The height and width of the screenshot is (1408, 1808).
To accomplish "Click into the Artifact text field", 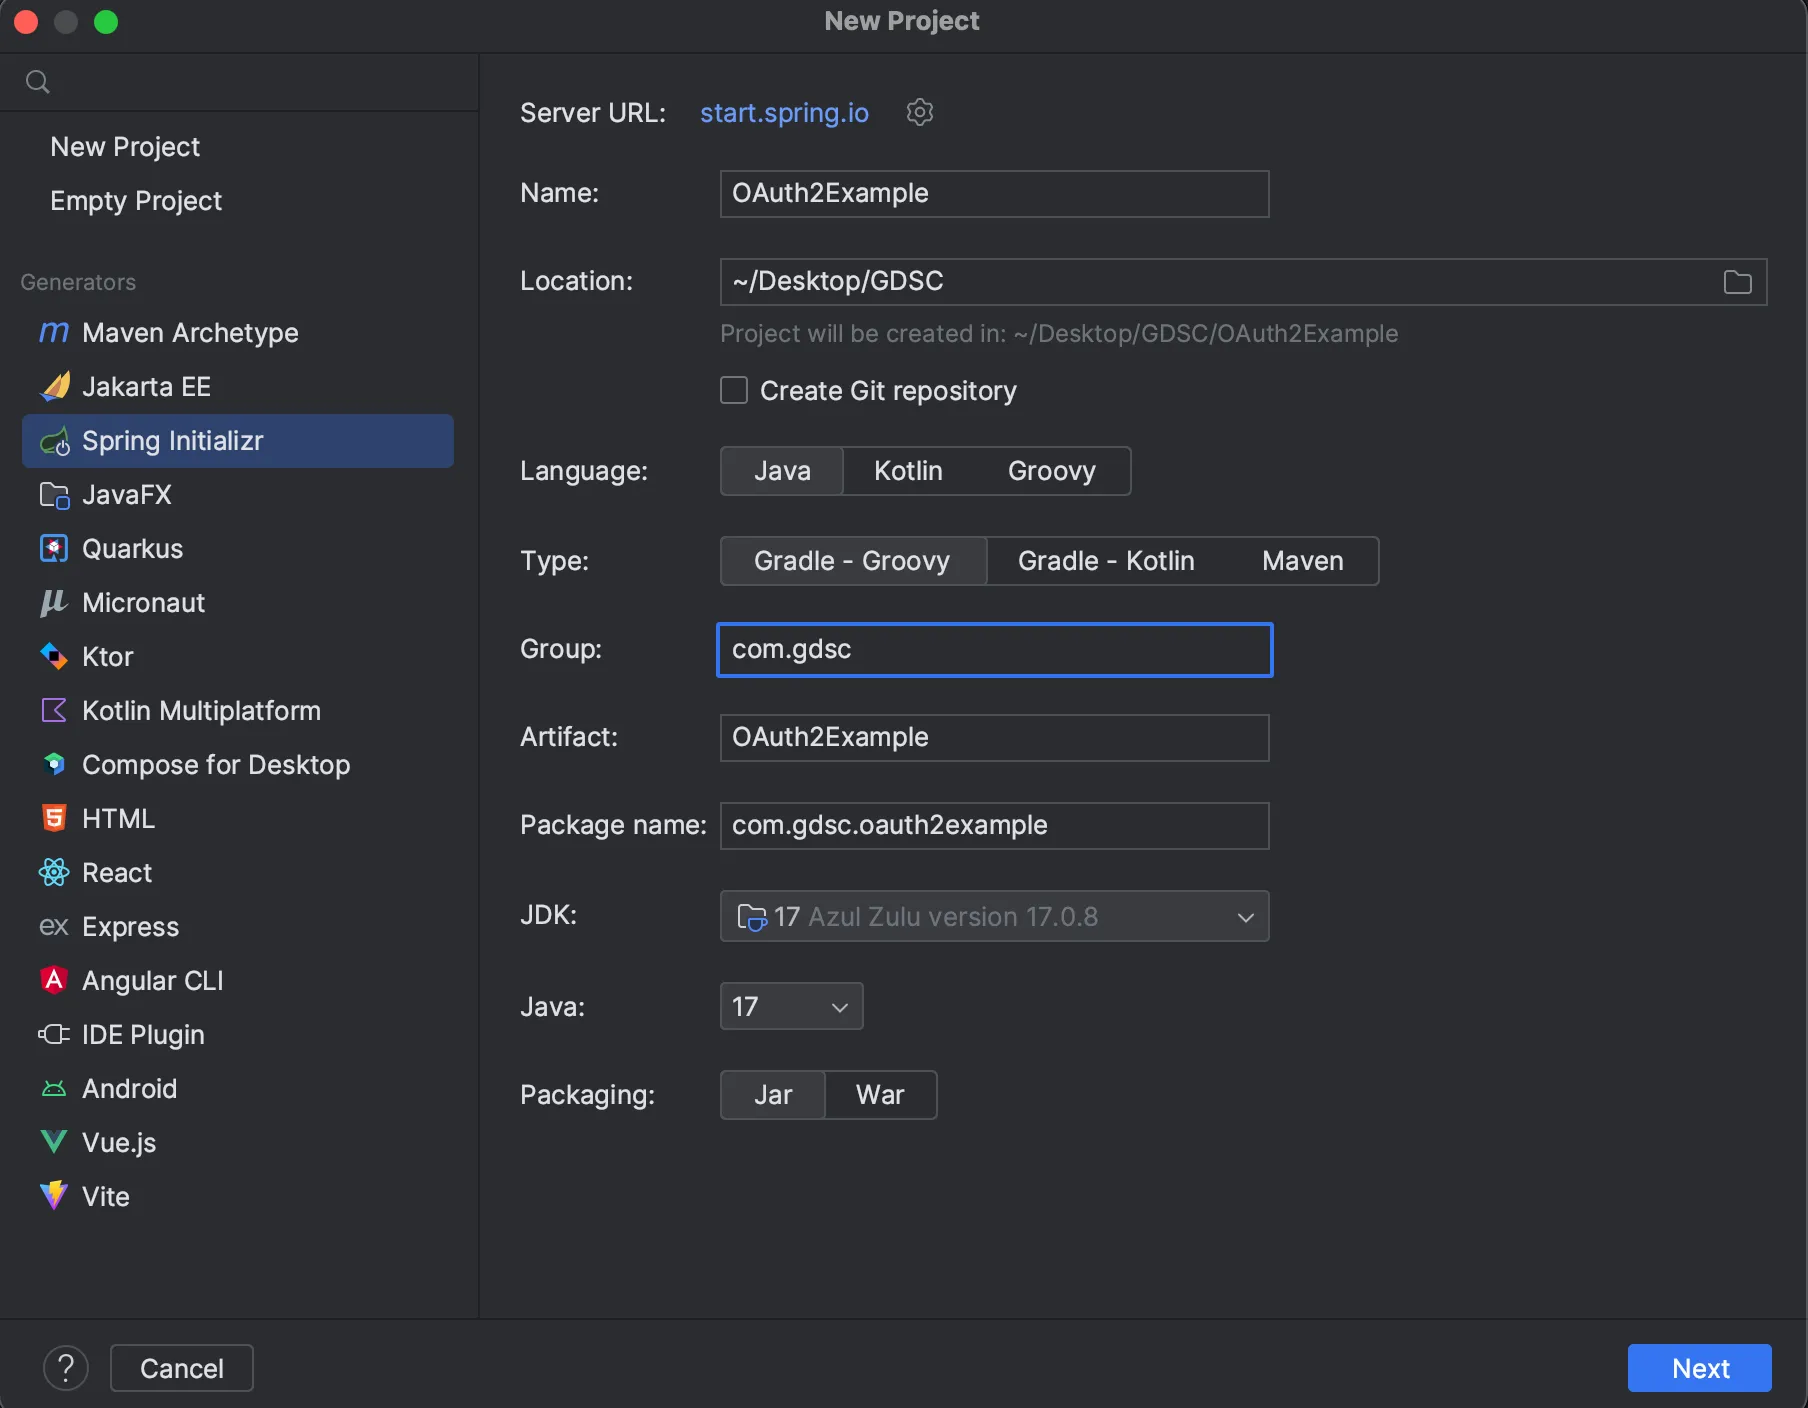I will 994,738.
